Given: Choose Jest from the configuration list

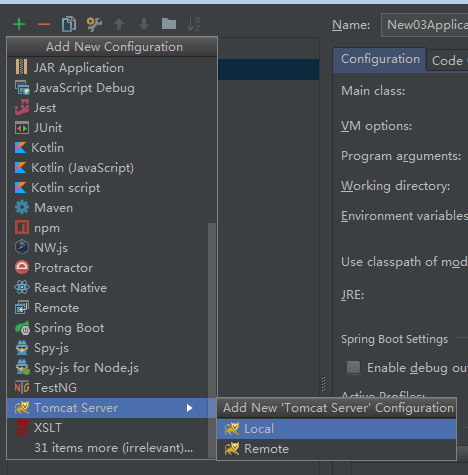Looking at the screenshot, I should pyautogui.click(x=112, y=108).
